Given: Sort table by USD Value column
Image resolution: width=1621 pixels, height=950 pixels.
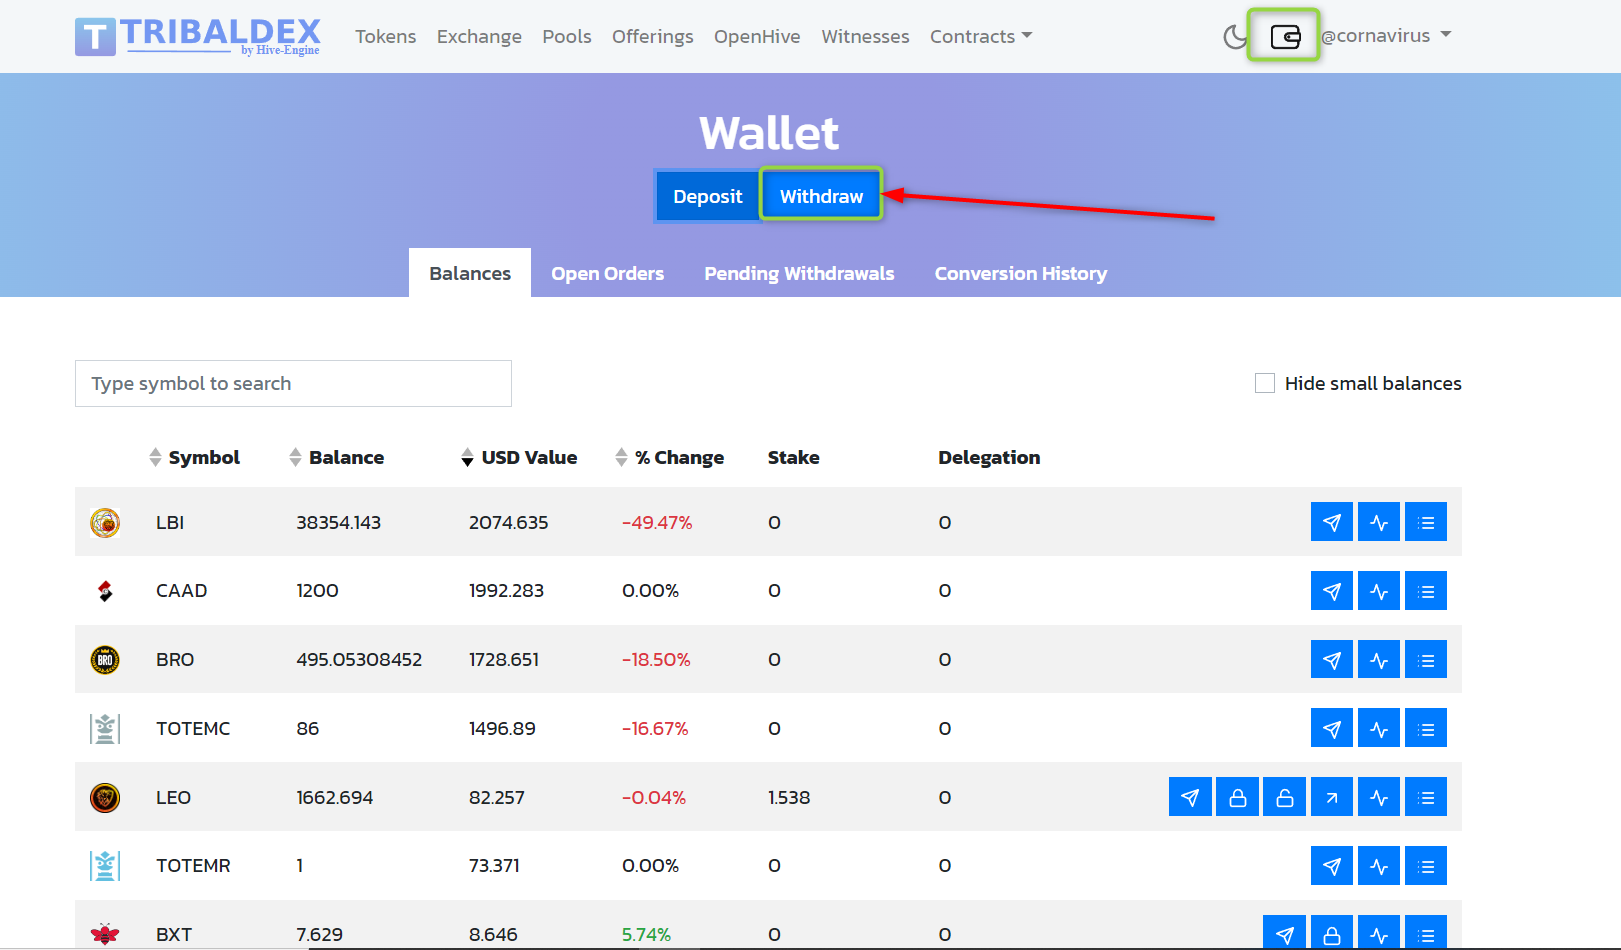Looking at the screenshot, I should click(519, 457).
